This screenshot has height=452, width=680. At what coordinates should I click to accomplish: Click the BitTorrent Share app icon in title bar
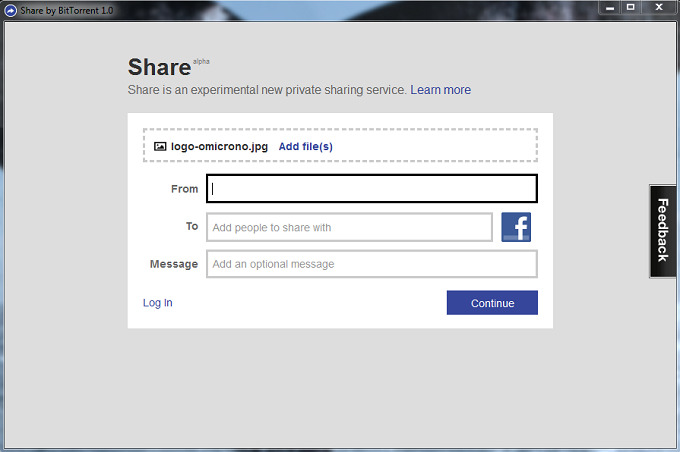click(x=10, y=10)
